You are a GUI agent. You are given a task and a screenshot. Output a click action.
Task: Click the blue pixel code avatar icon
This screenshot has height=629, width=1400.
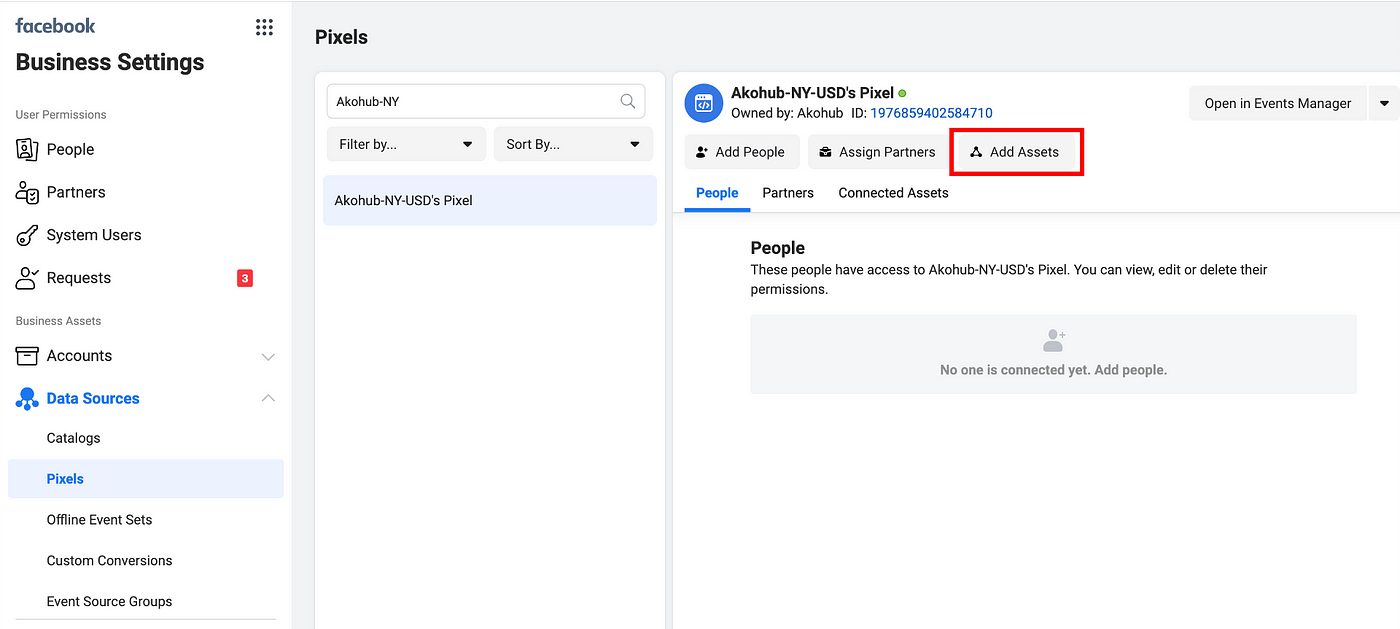[x=704, y=103]
